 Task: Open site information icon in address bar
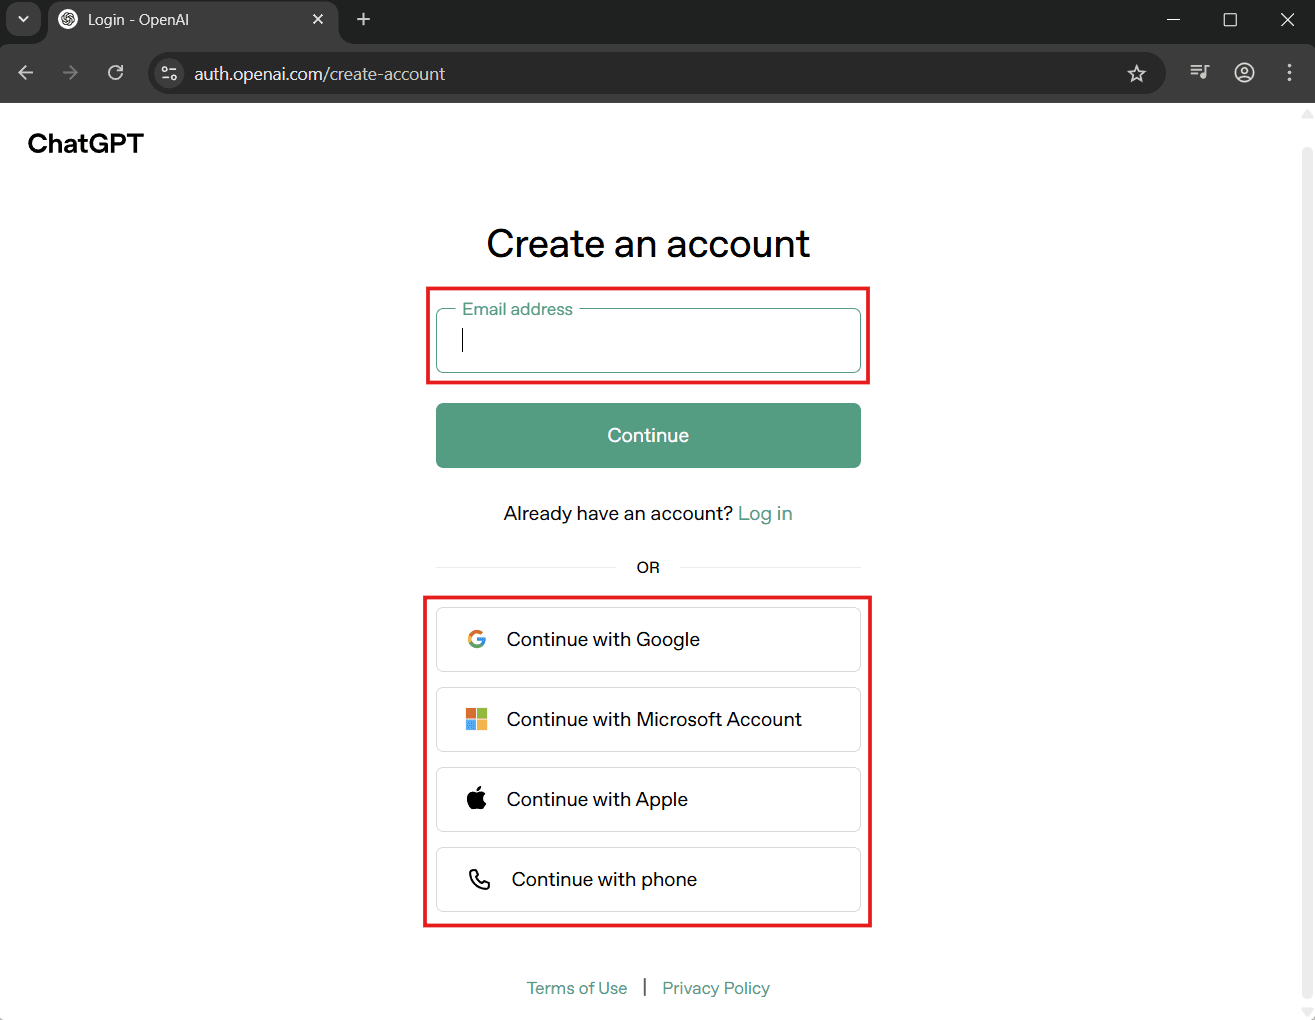click(x=169, y=73)
